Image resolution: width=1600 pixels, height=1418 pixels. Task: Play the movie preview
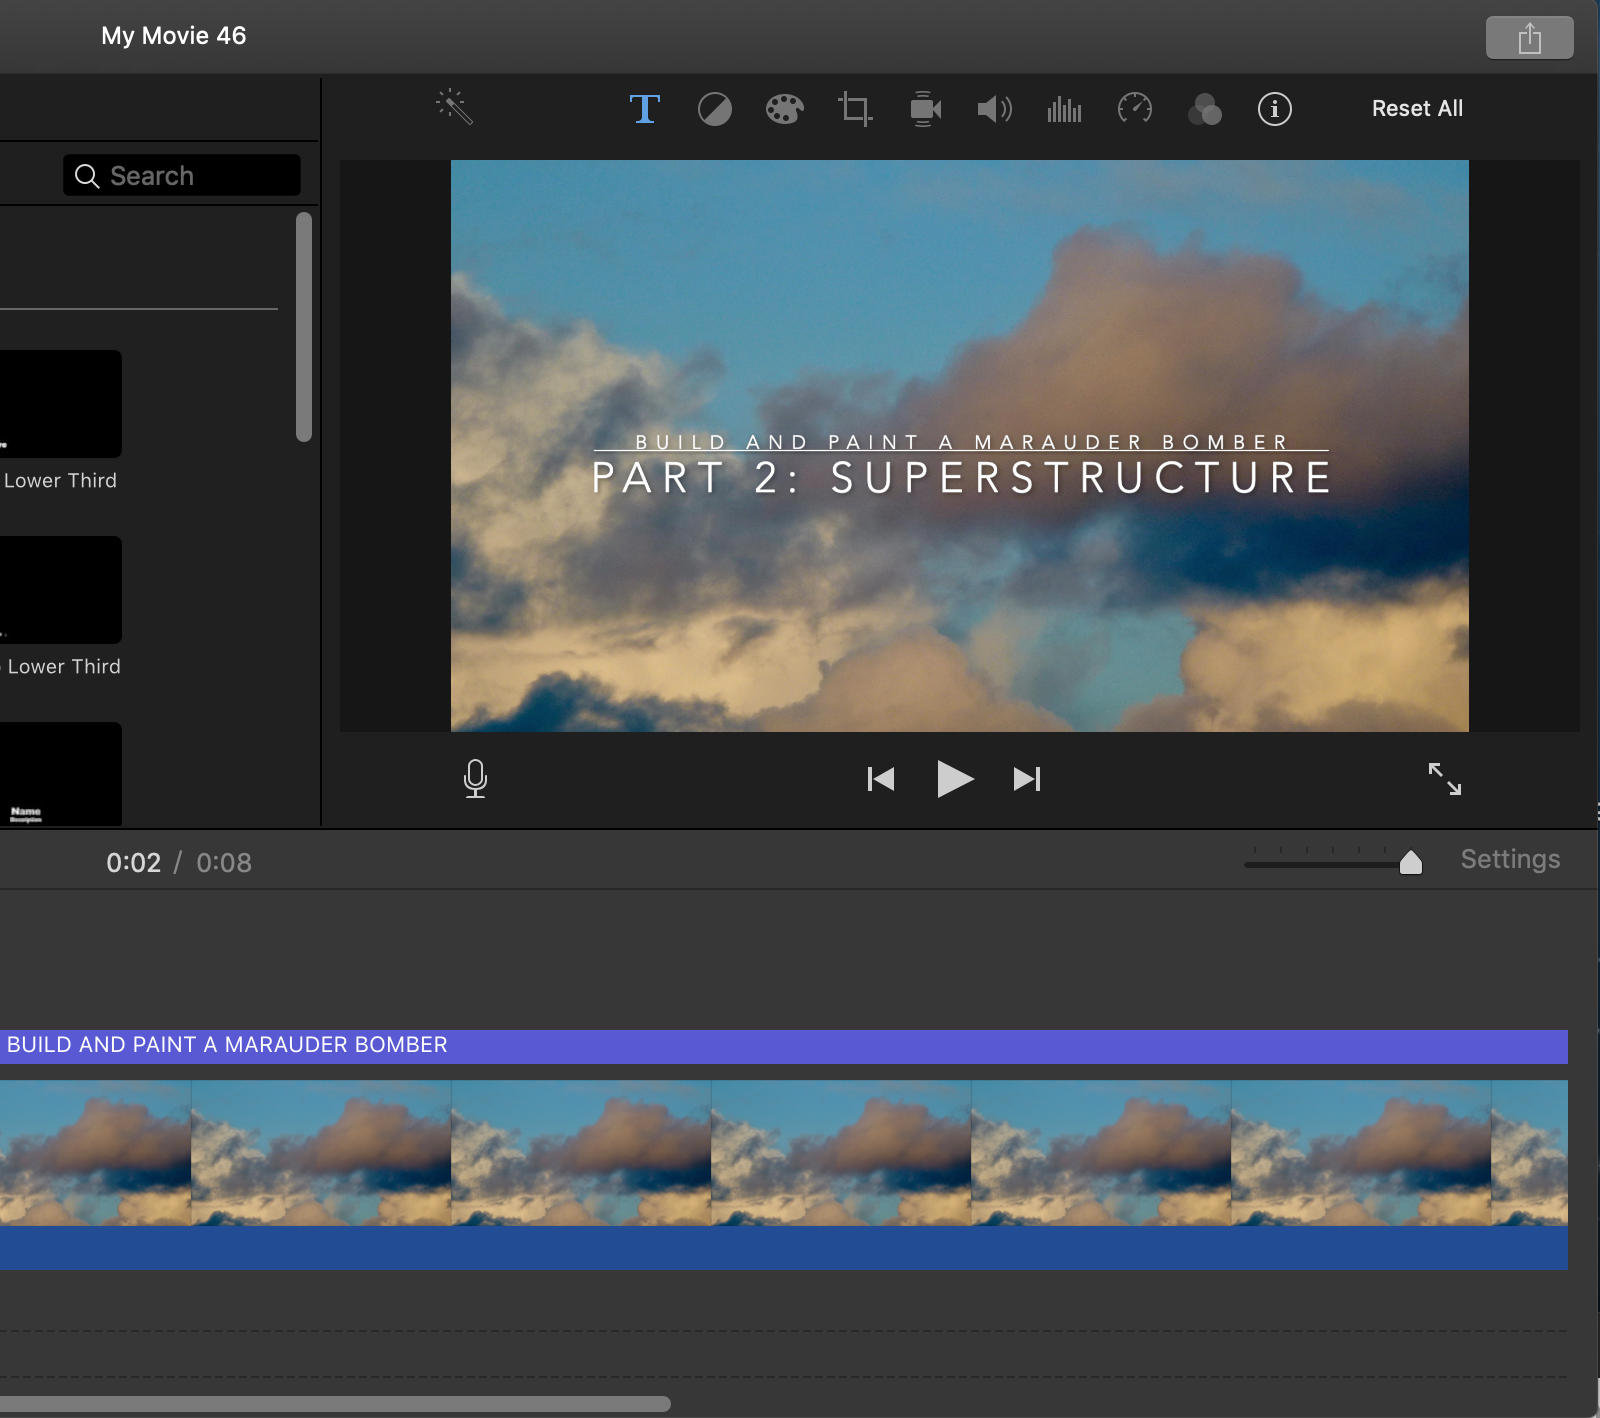(955, 779)
